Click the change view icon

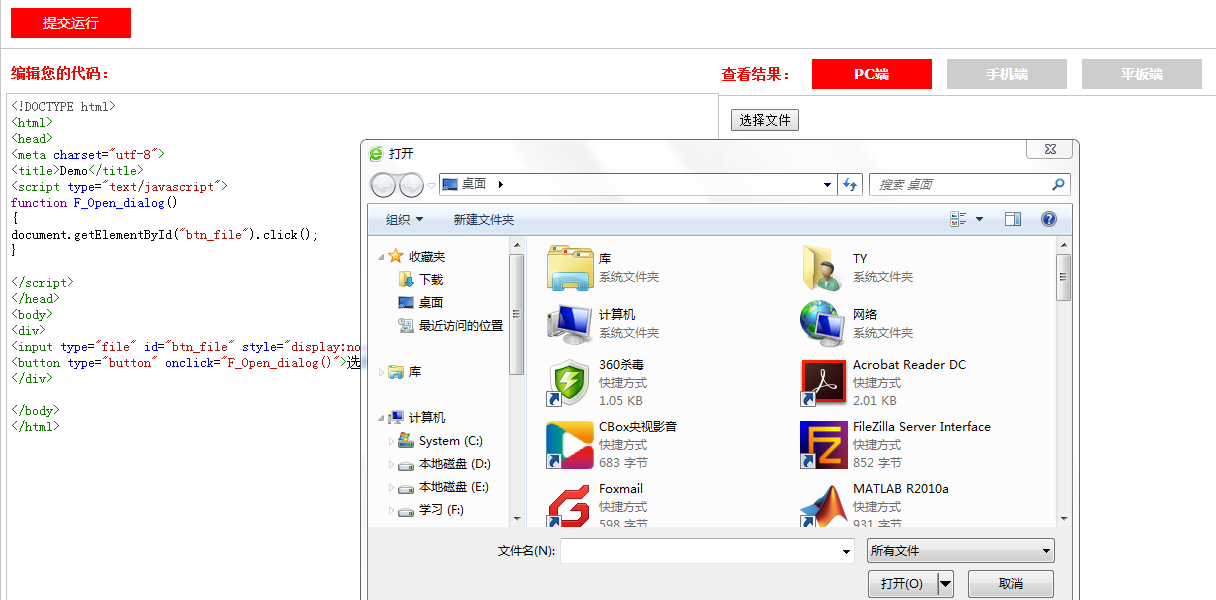click(x=958, y=219)
